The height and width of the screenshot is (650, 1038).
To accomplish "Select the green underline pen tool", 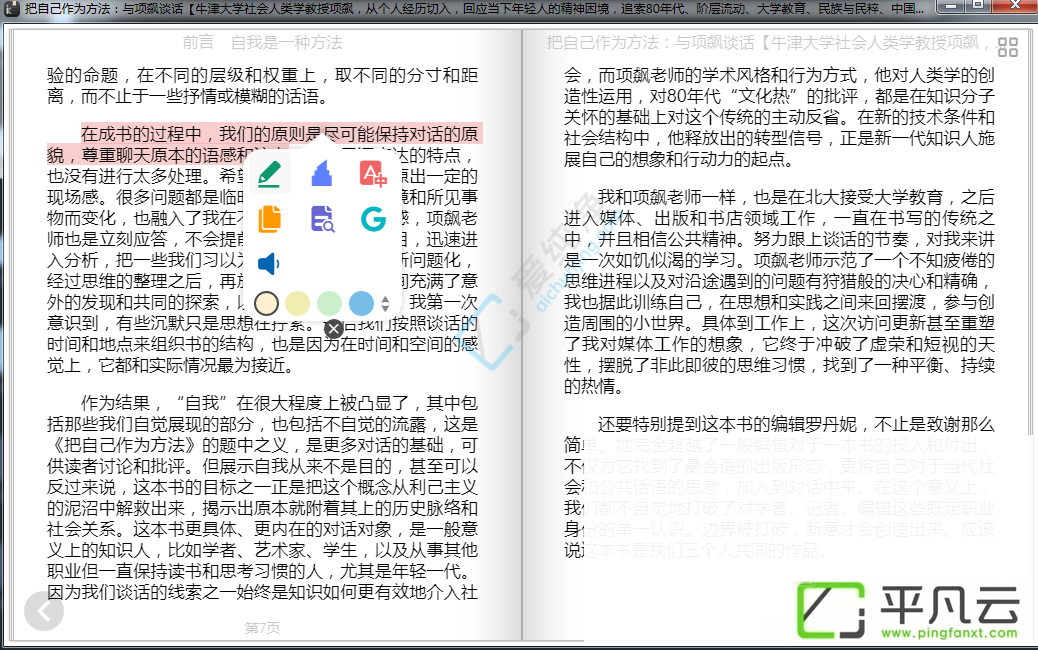I will [x=269, y=174].
